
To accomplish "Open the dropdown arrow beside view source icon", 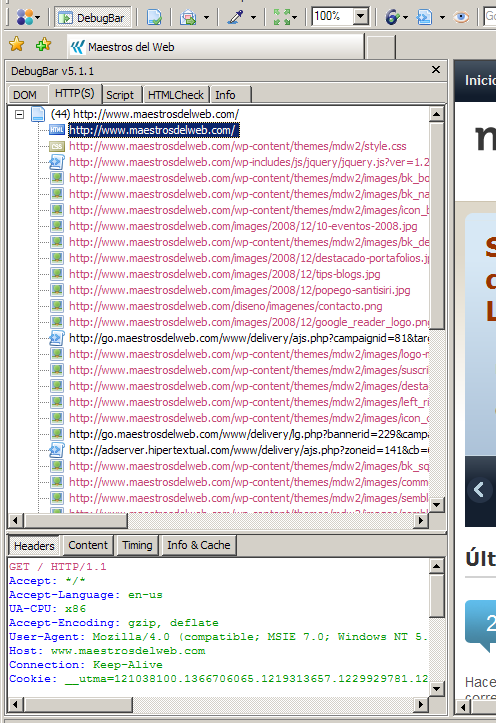I will click(x=443, y=18).
